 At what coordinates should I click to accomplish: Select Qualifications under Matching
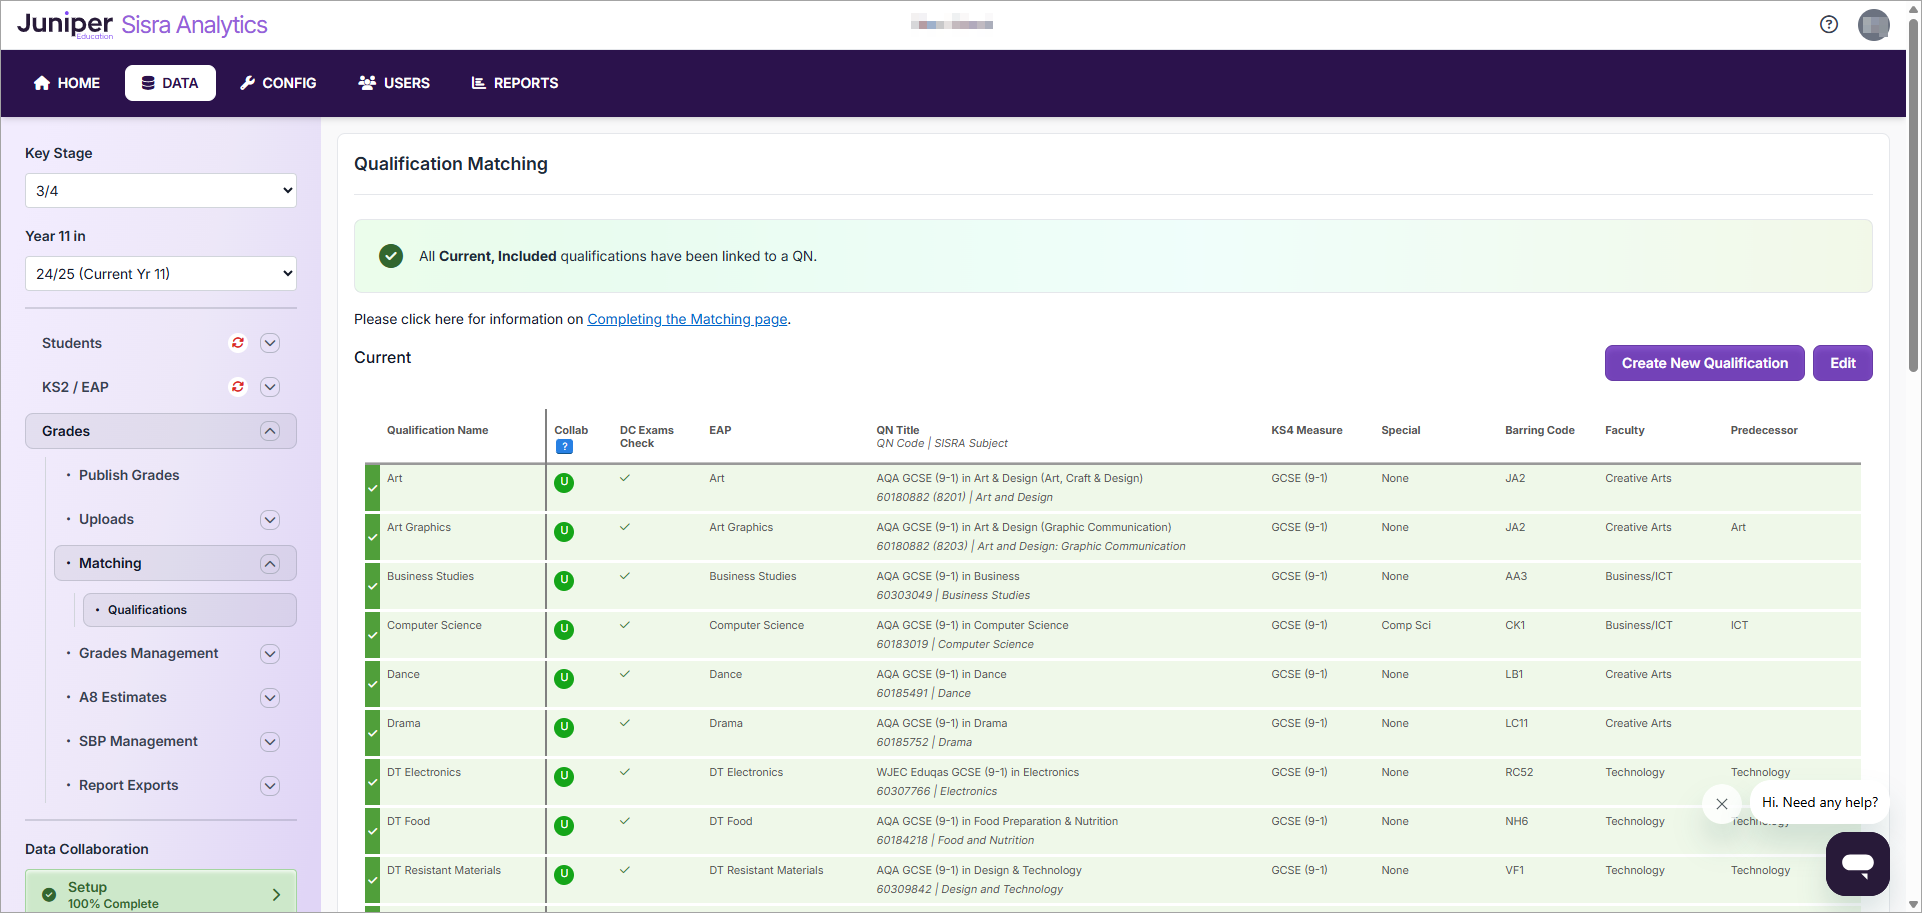148,609
